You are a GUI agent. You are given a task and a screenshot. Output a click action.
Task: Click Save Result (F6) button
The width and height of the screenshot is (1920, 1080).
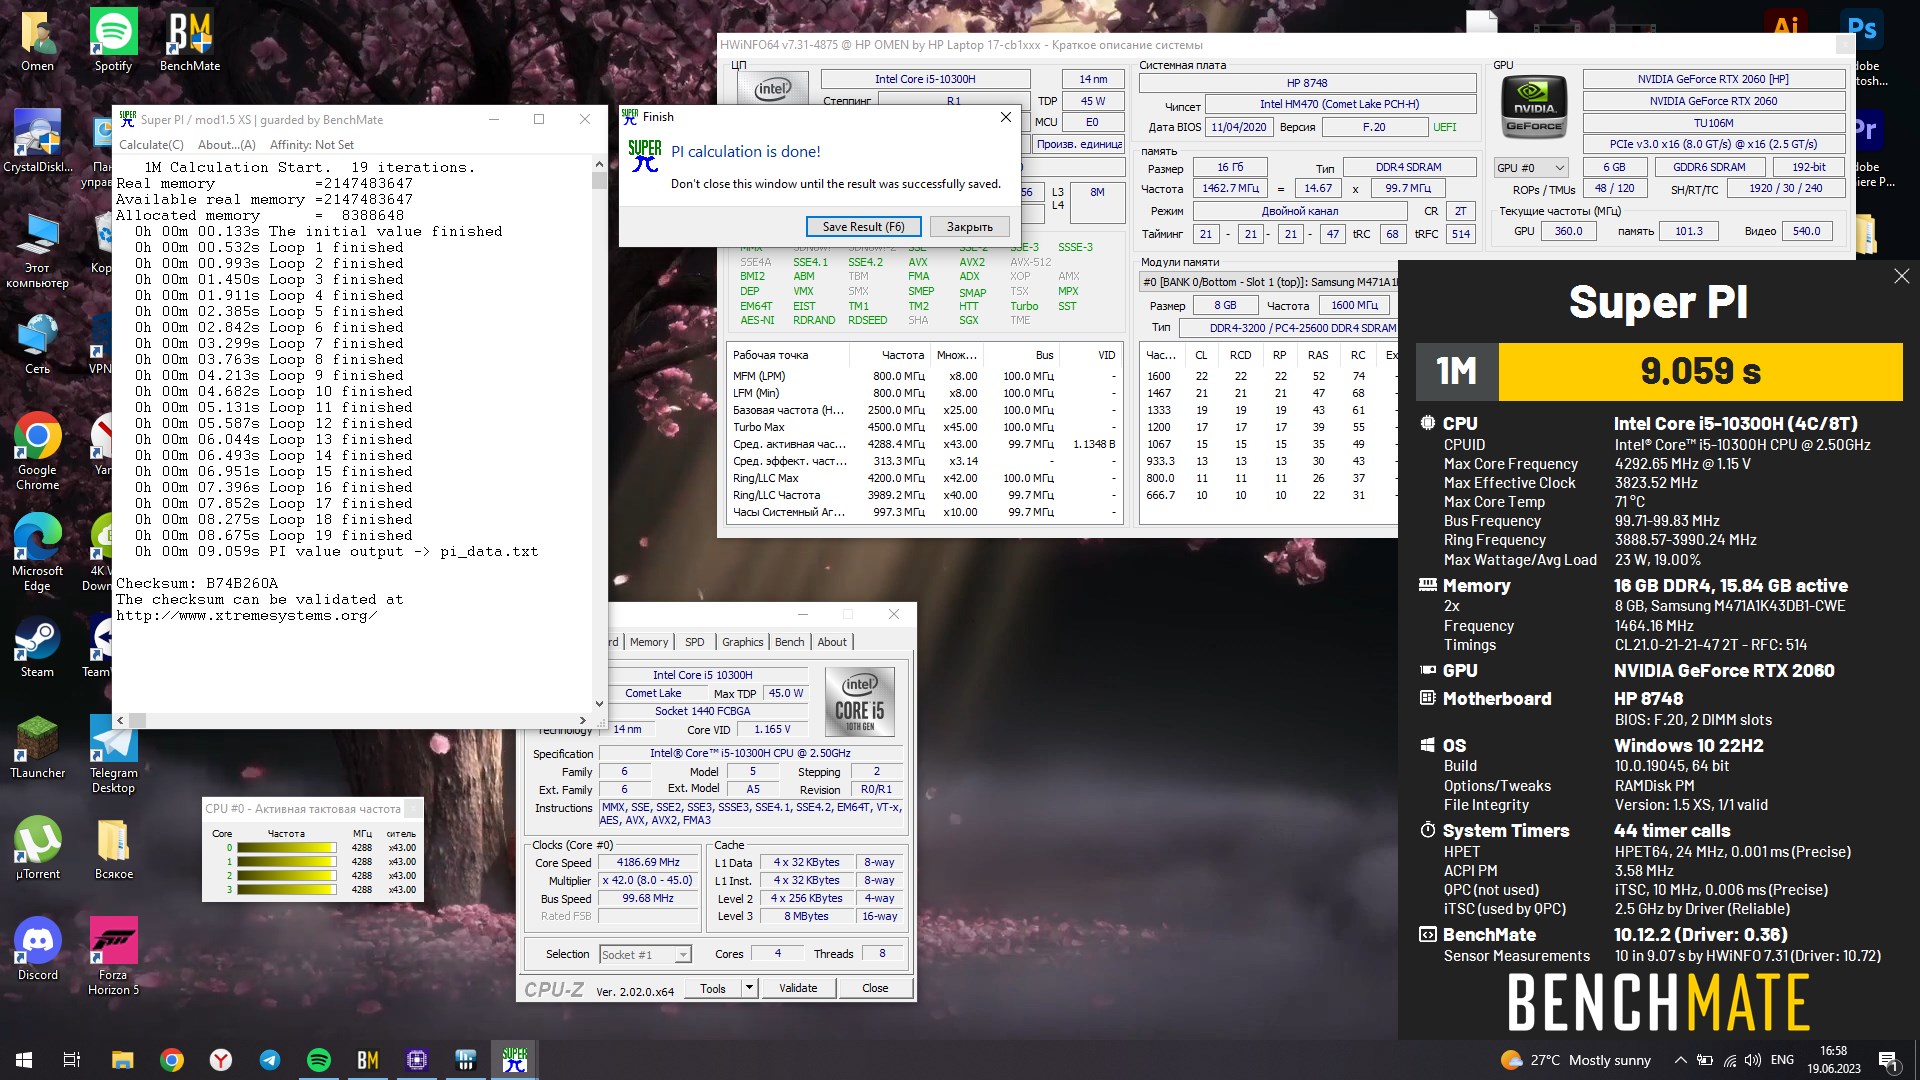863,227
